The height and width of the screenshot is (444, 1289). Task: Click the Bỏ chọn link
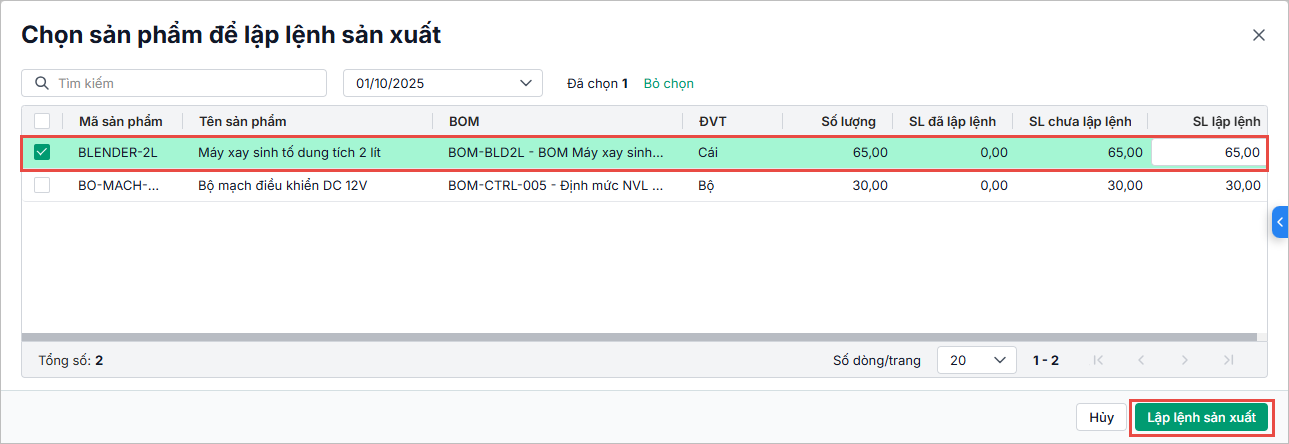[x=668, y=83]
